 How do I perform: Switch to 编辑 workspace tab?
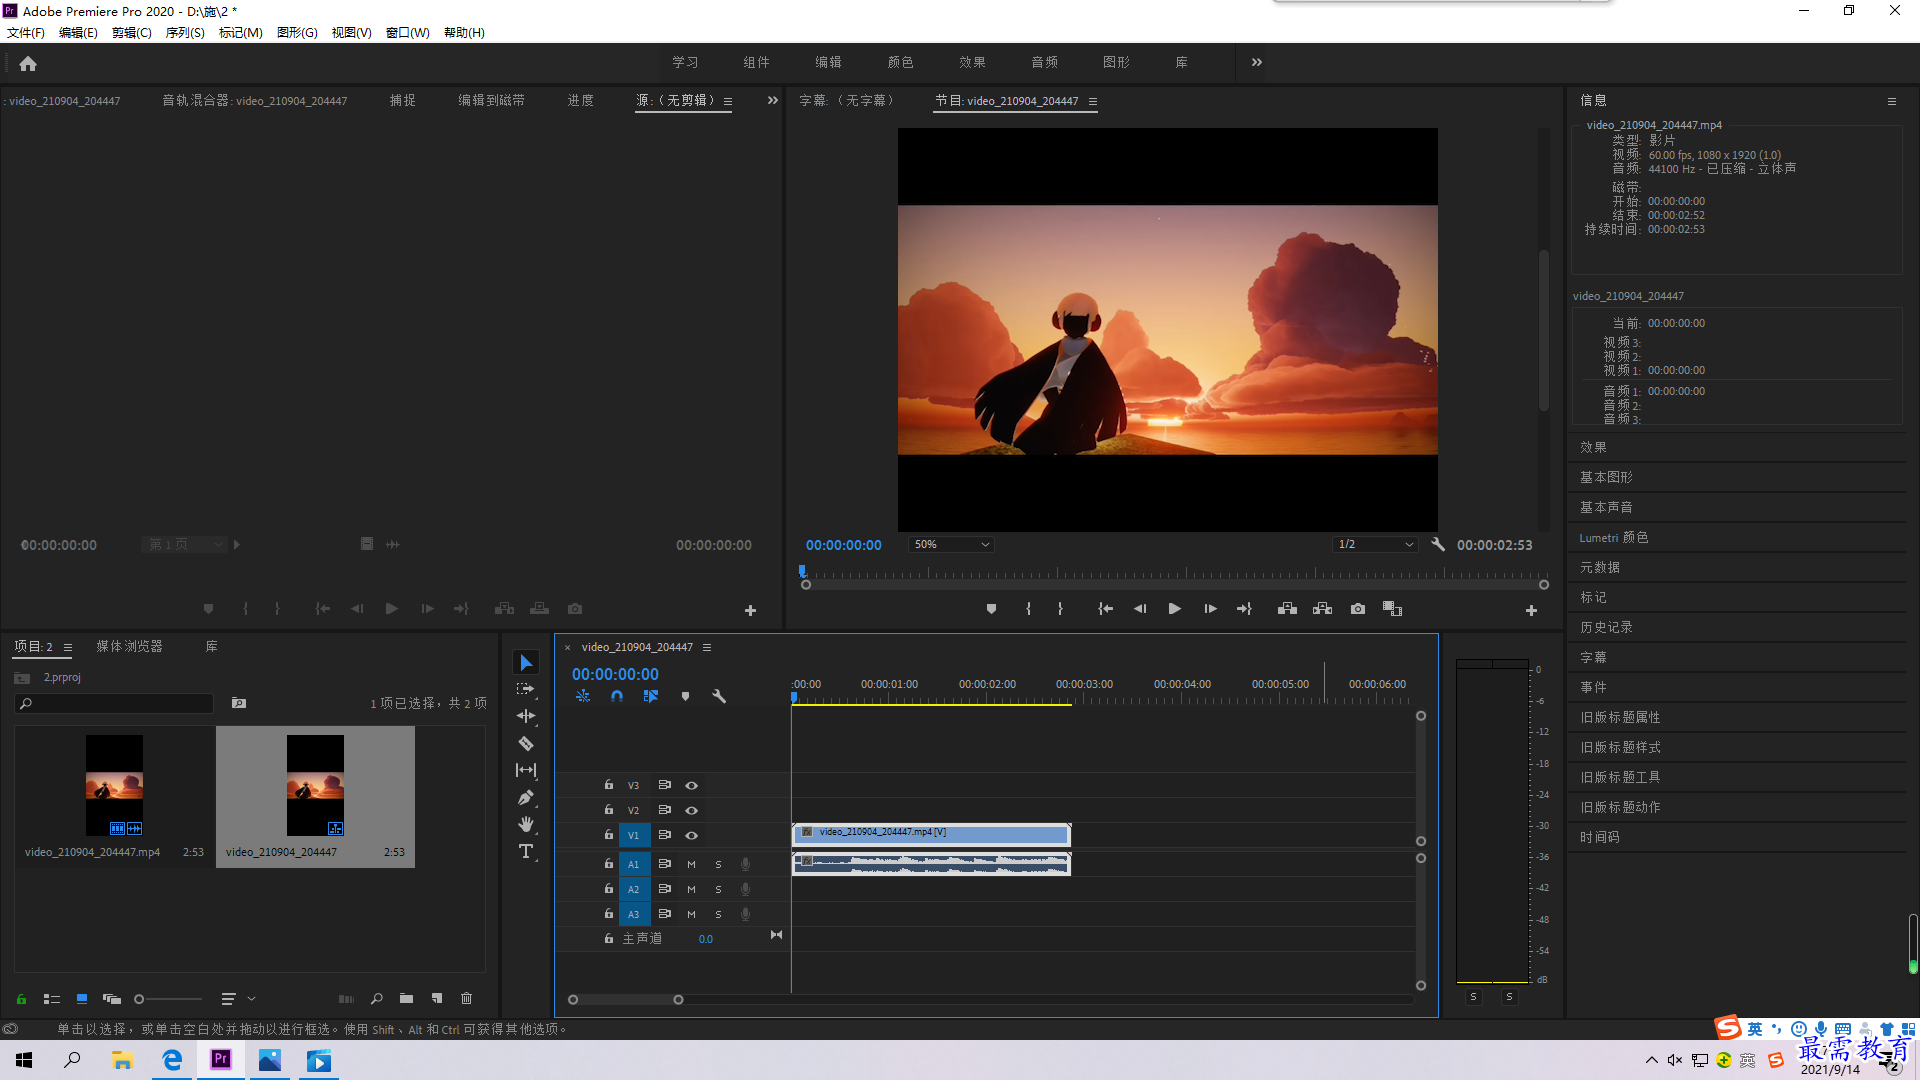point(828,62)
